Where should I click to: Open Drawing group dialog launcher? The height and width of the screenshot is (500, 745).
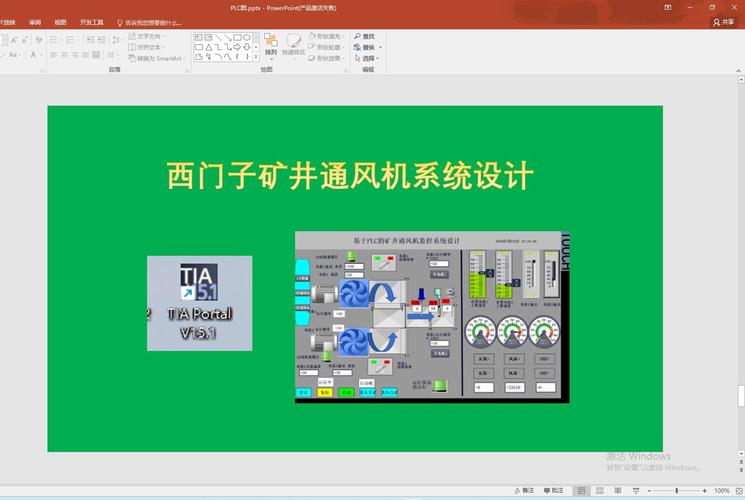click(x=347, y=70)
